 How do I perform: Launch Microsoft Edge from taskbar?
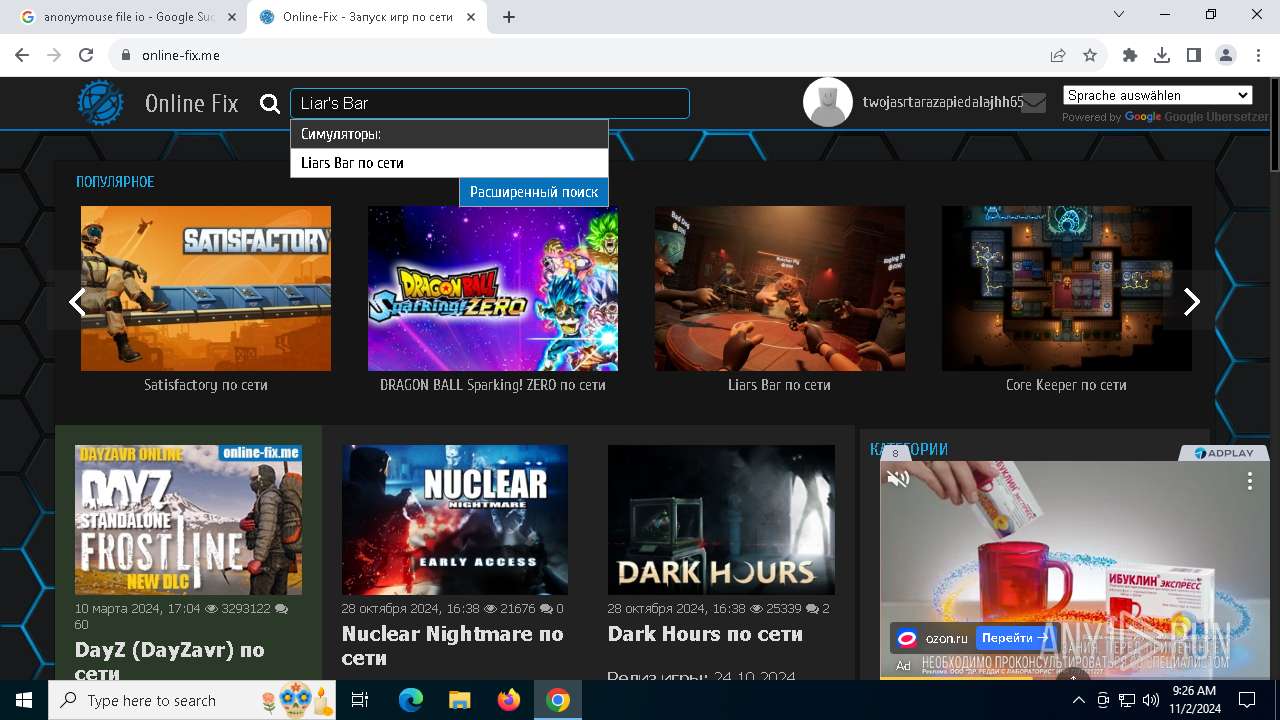[x=411, y=700]
